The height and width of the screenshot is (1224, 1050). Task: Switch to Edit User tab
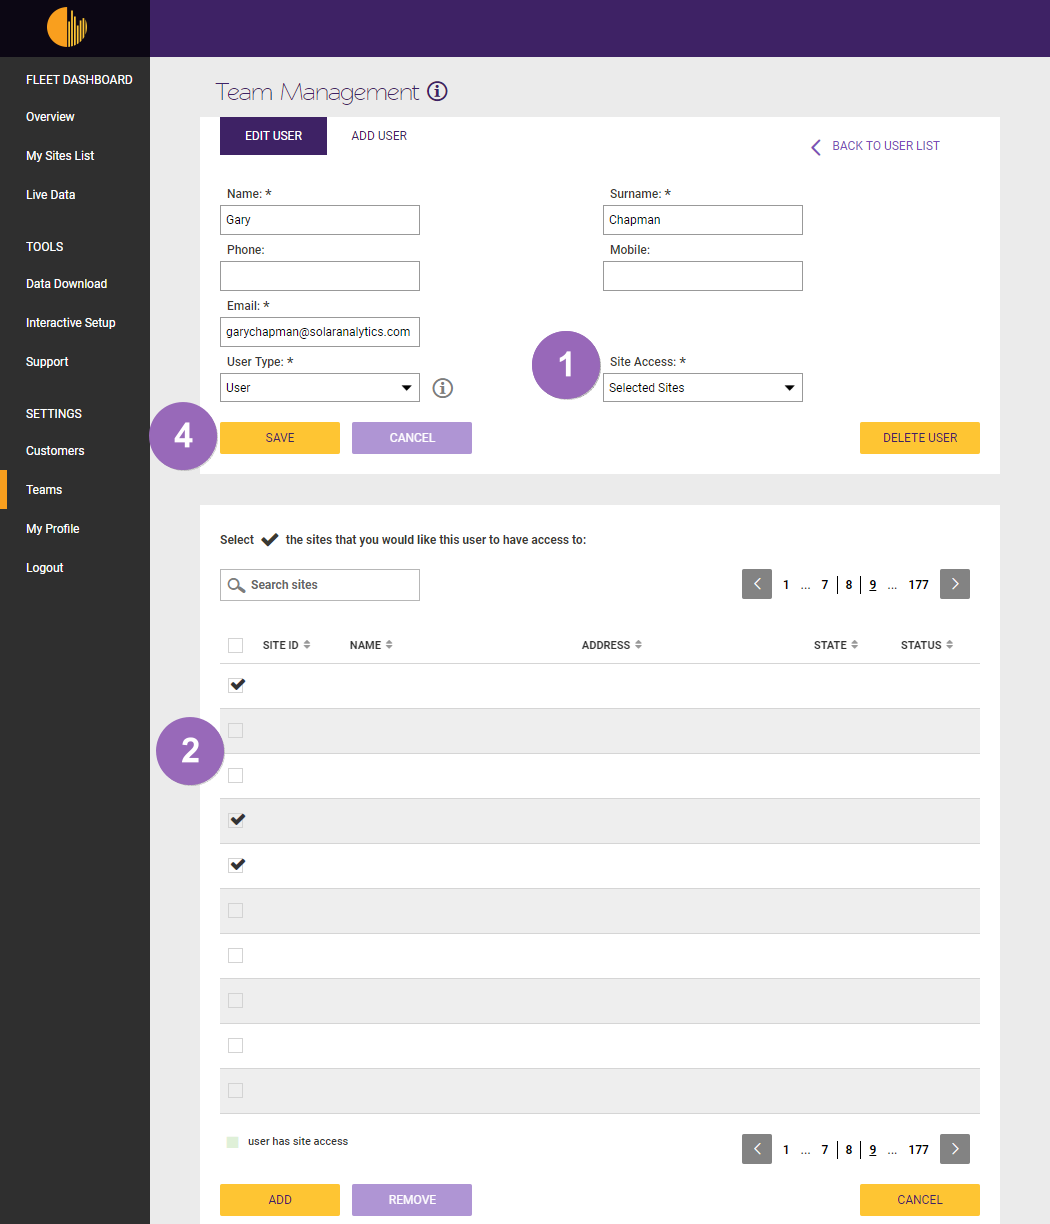point(273,136)
